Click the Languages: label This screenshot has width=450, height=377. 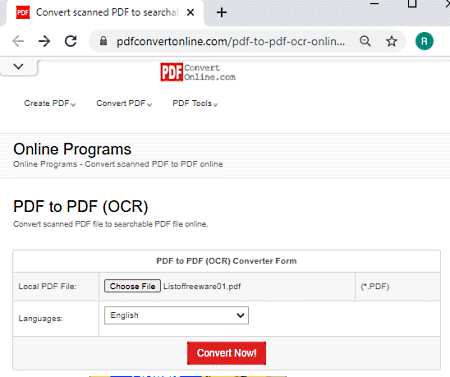[x=40, y=319]
